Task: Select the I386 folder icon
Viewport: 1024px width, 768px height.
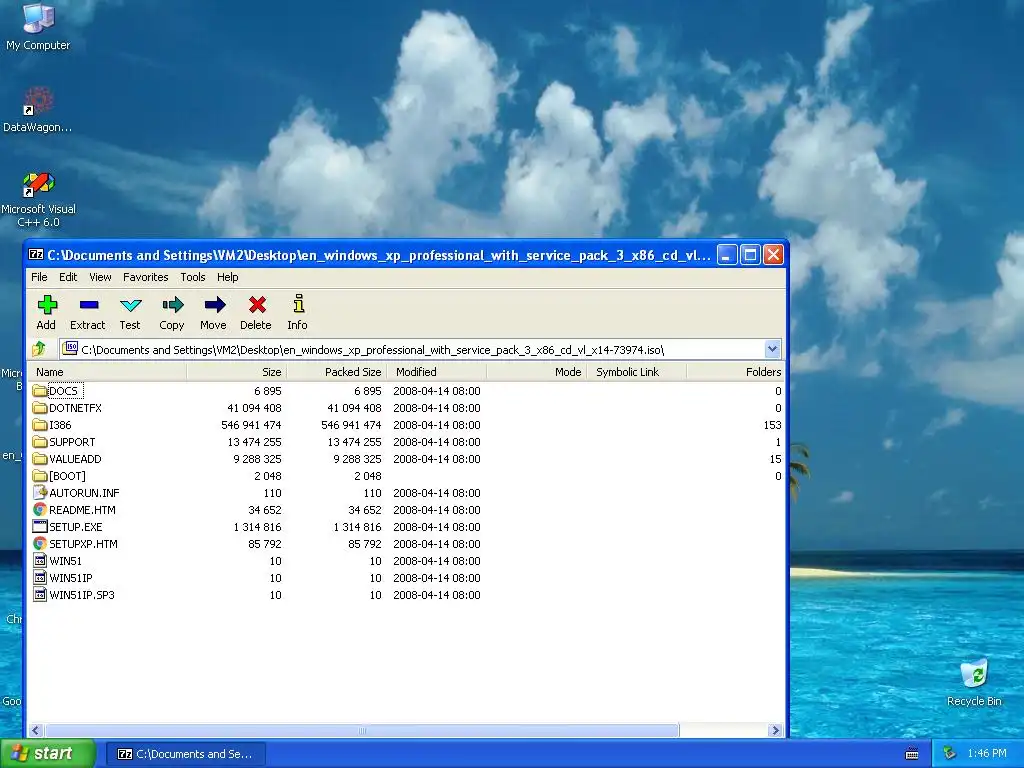Action: click(x=40, y=424)
